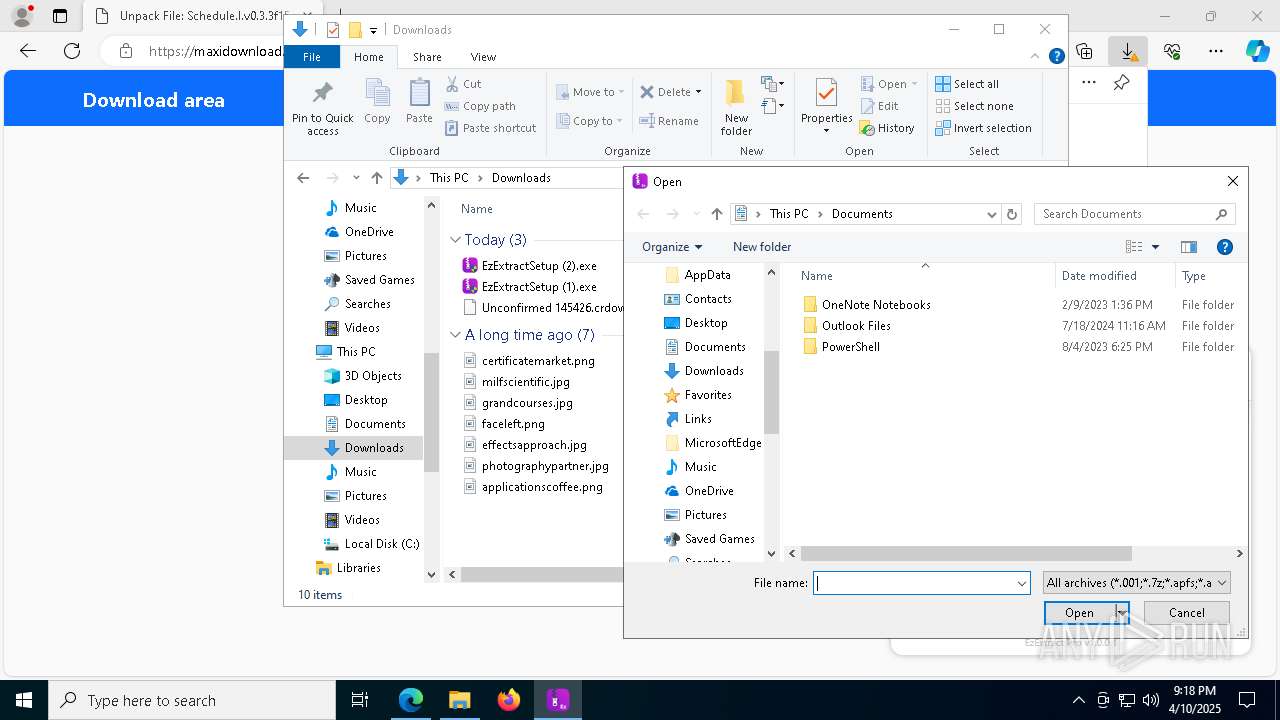This screenshot has width=1280, height=720.
Task: Open Firefox from taskbar
Action: (x=509, y=700)
